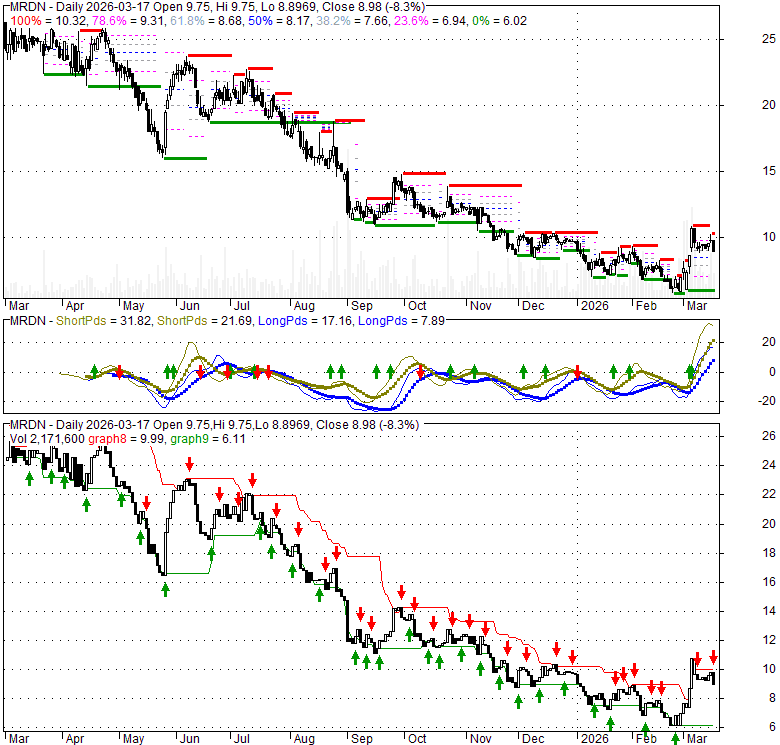Click the "18" price axis label in the bottom panel
The width and height of the screenshot is (780, 745).
coord(769,553)
